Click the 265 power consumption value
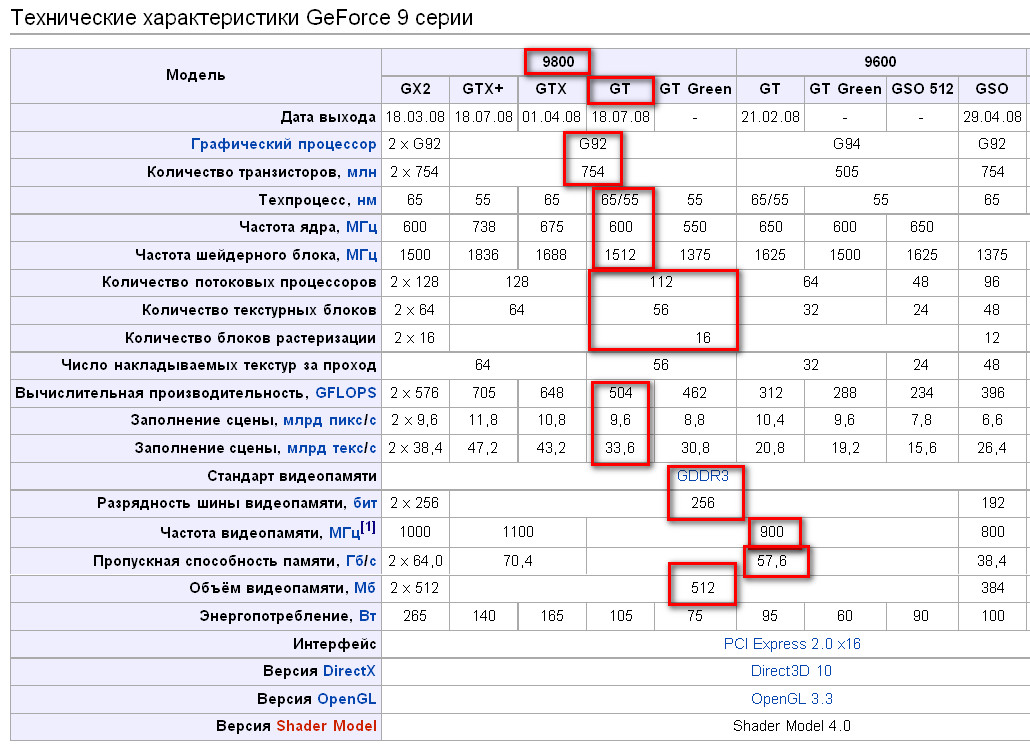The height and width of the screenshot is (751, 1030). click(x=415, y=616)
